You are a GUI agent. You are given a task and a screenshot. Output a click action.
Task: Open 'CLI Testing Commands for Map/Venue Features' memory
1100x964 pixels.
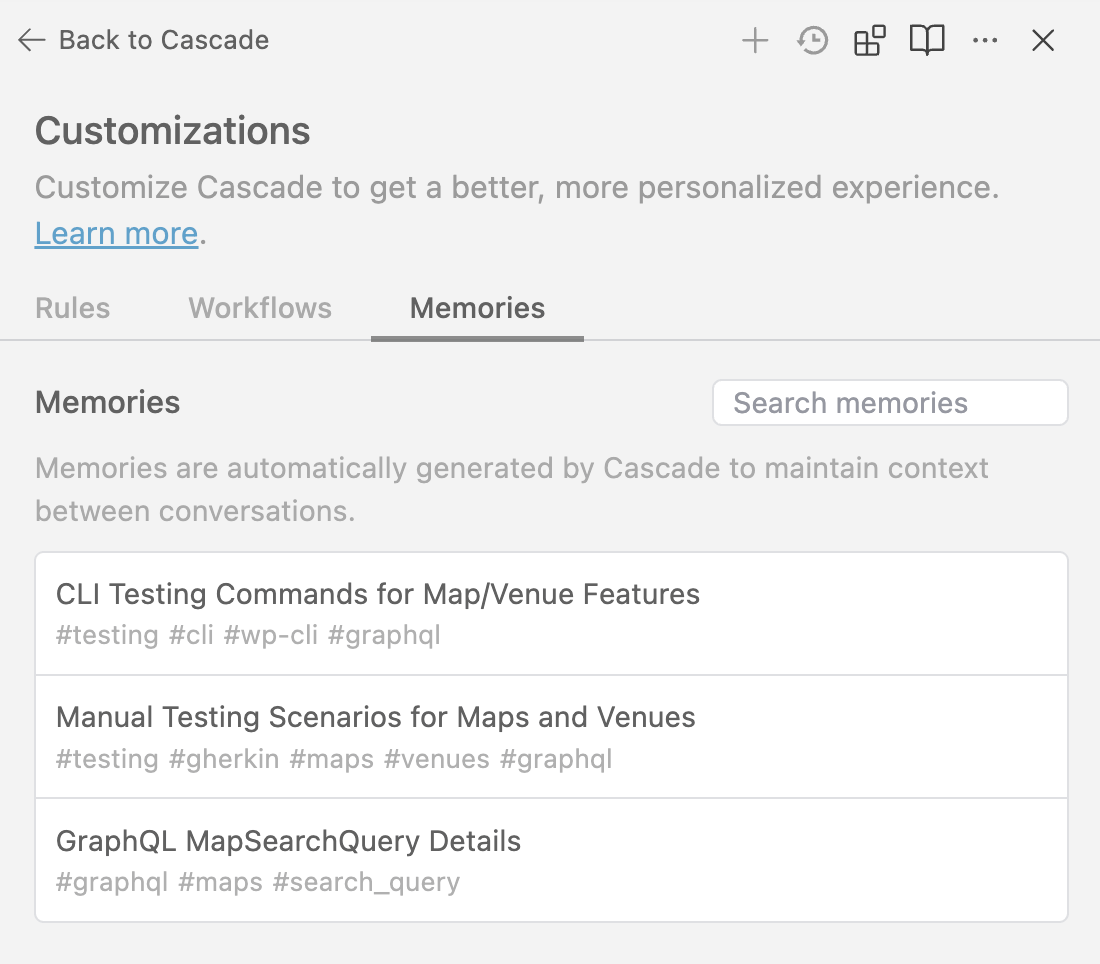[378, 594]
